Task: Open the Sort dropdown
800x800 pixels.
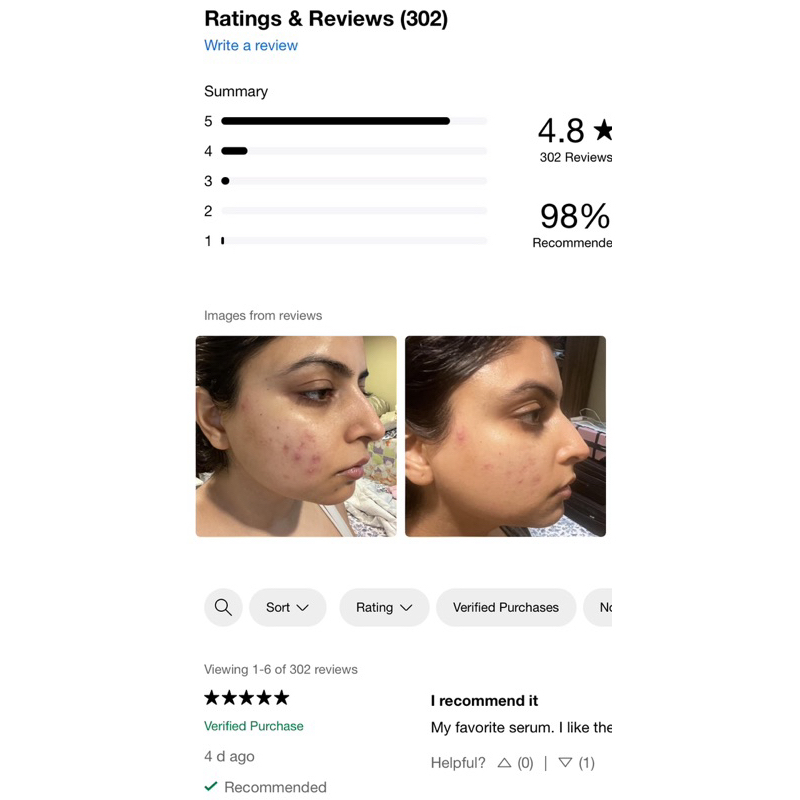Action: (288, 607)
